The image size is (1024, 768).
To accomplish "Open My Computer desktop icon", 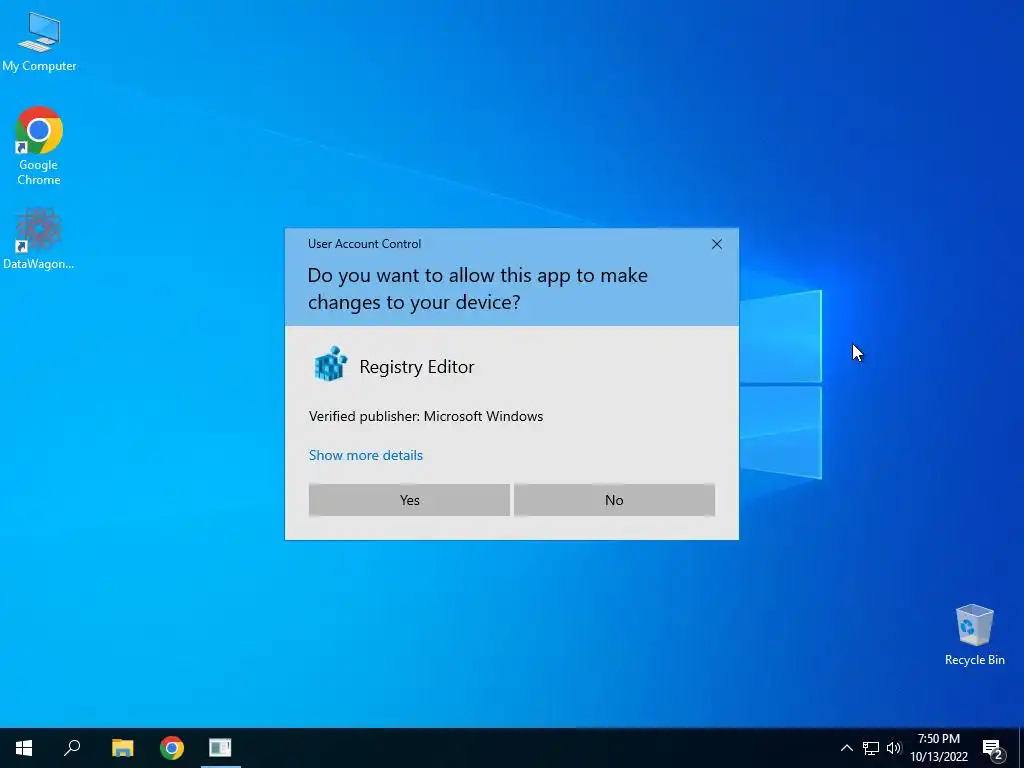I will tap(39, 42).
